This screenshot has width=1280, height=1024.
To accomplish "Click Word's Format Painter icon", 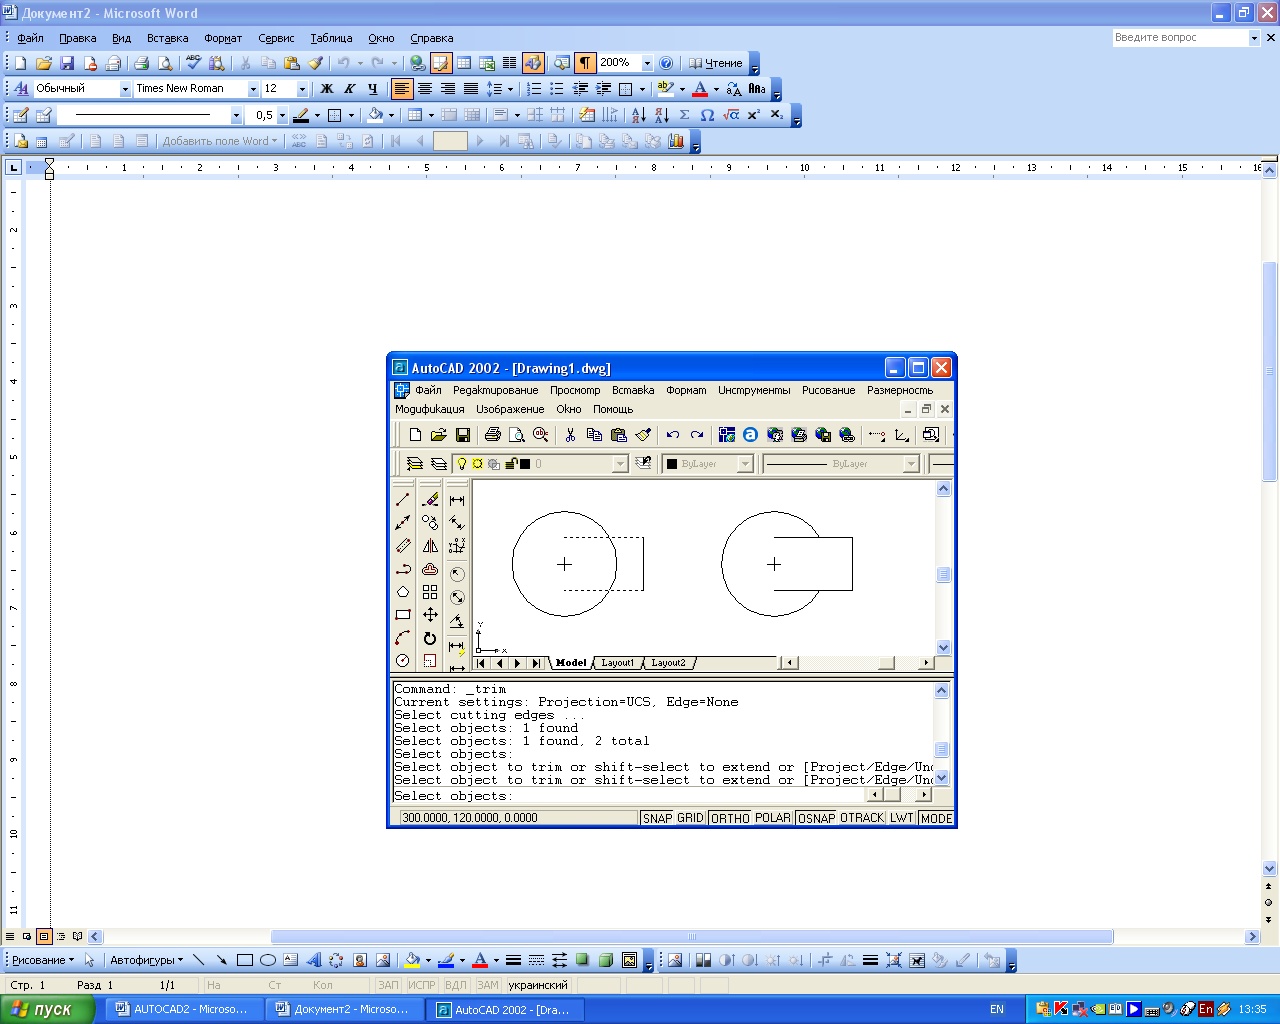I will click(x=315, y=63).
